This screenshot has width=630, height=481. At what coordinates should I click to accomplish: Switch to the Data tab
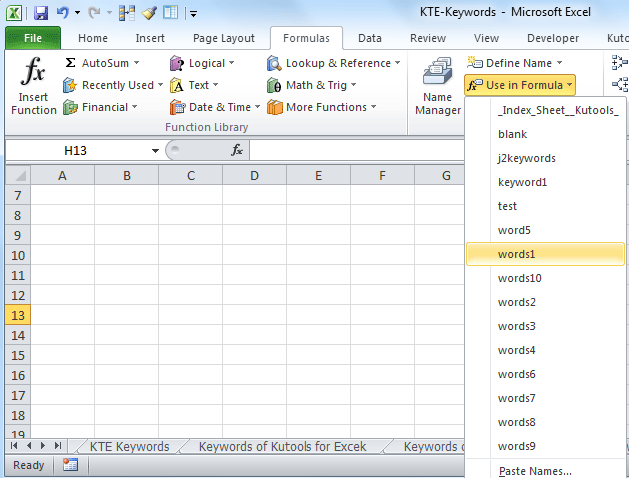point(370,38)
